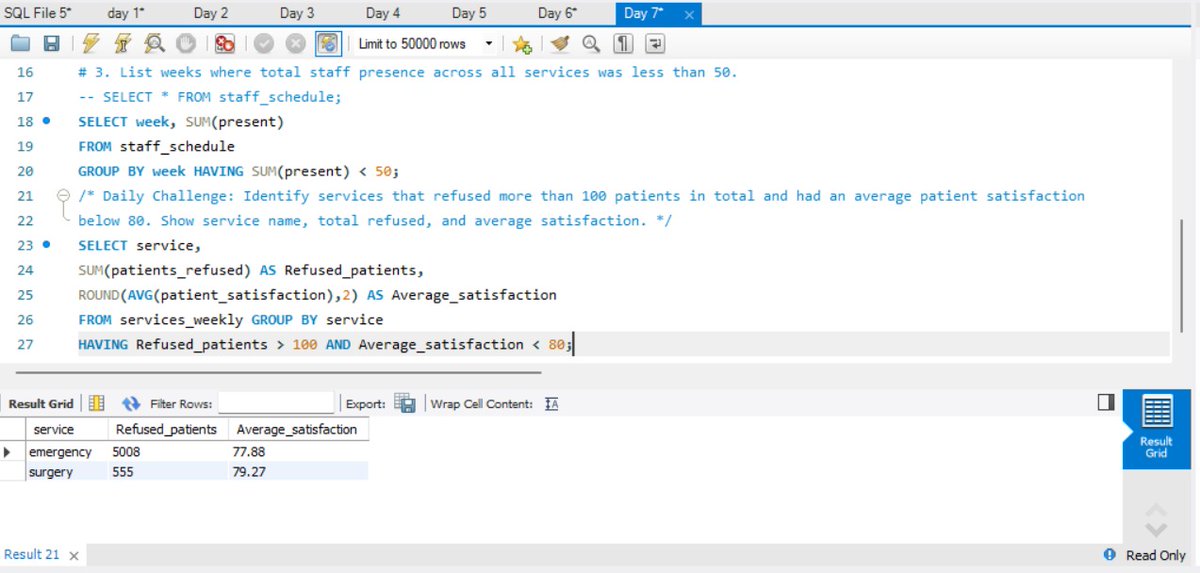Image resolution: width=1200 pixels, height=573 pixels.
Task: Select the surgery cell
Action: point(66,471)
